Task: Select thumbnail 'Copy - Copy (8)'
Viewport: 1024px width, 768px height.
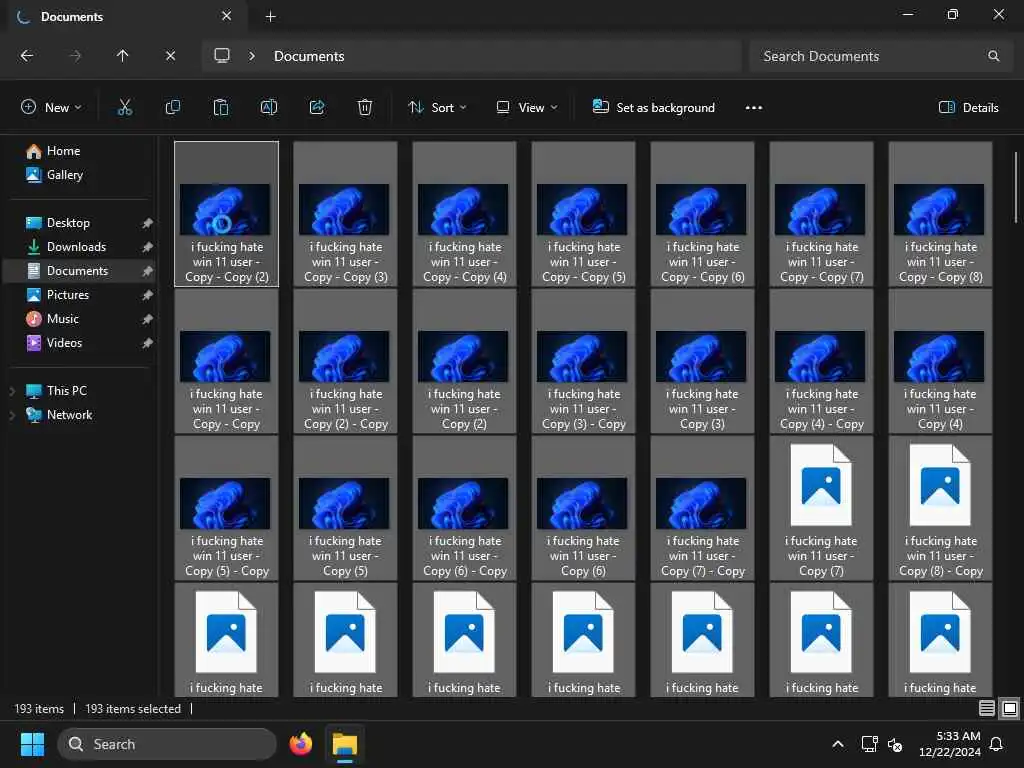Action: pos(940,214)
